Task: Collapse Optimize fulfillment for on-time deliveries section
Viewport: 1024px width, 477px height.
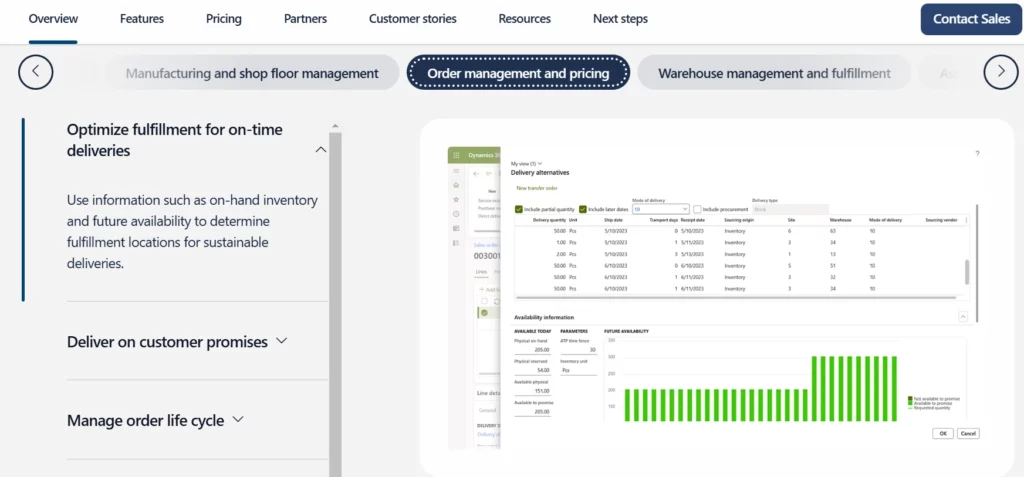Action: 321,150
